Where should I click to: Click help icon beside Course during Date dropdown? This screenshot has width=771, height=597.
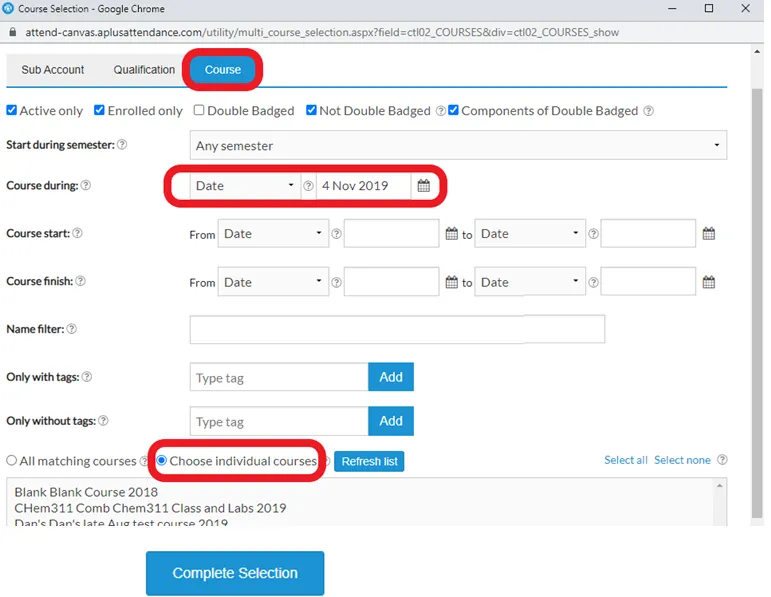point(308,186)
